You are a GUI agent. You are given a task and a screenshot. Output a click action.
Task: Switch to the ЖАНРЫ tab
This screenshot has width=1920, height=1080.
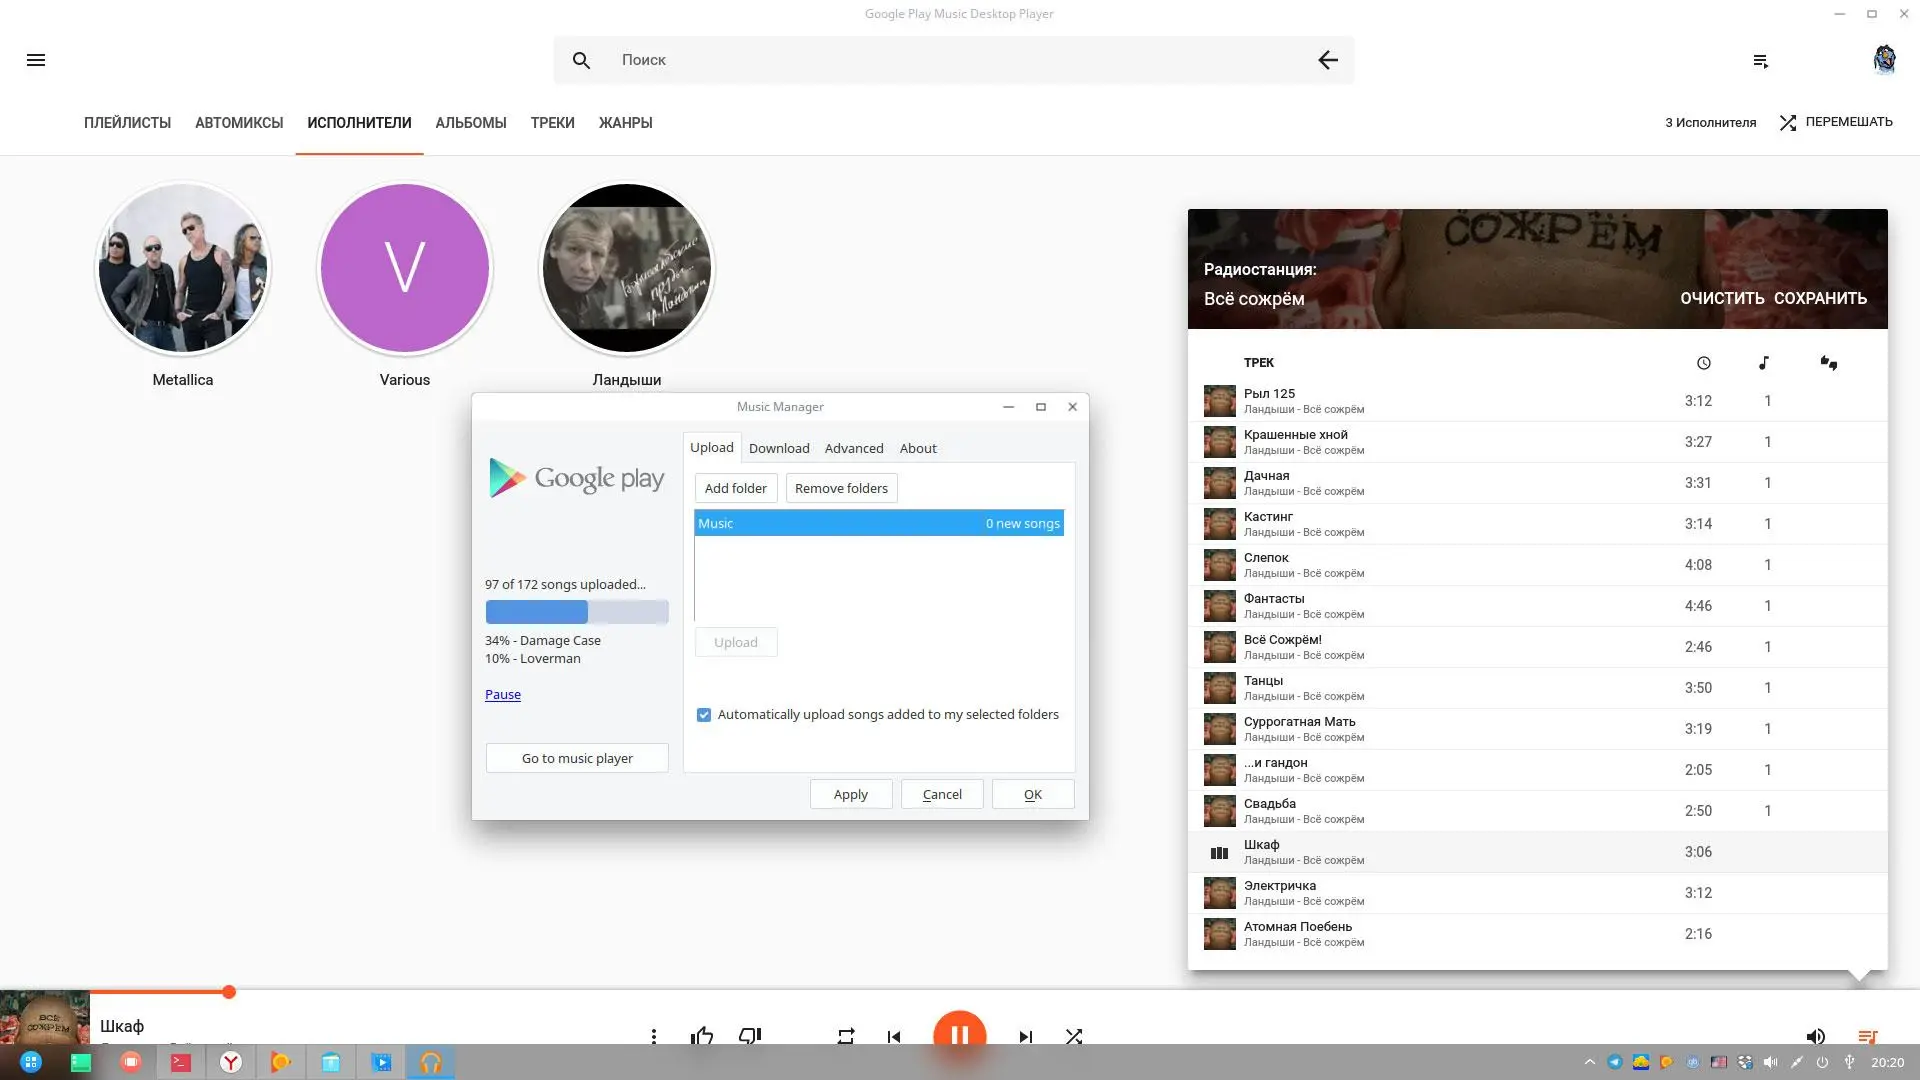coord(626,123)
